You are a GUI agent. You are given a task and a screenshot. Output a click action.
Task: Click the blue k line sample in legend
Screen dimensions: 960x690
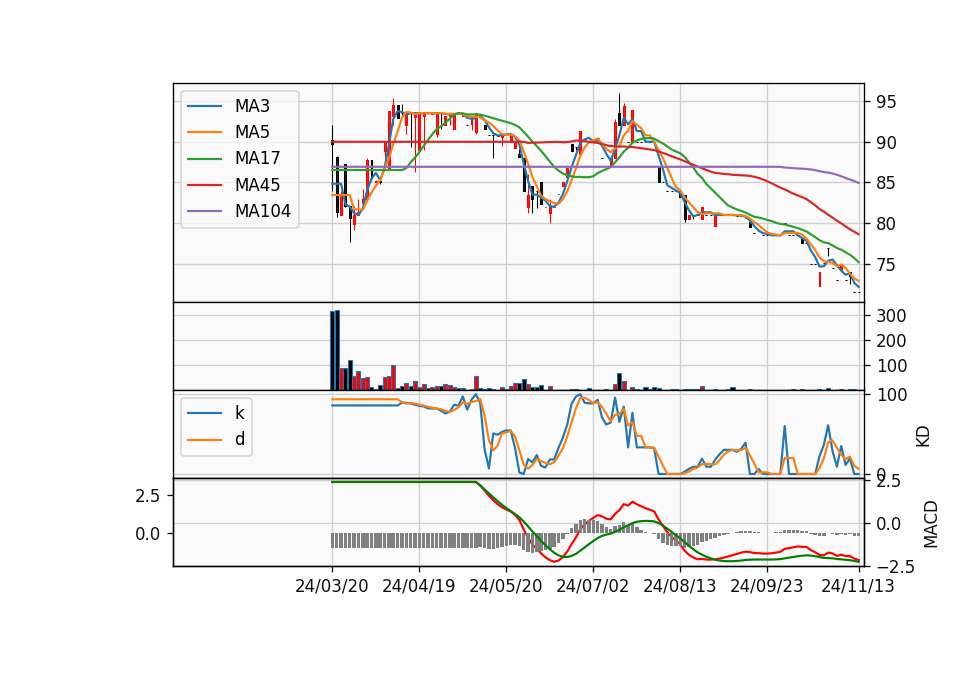pos(204,413)
